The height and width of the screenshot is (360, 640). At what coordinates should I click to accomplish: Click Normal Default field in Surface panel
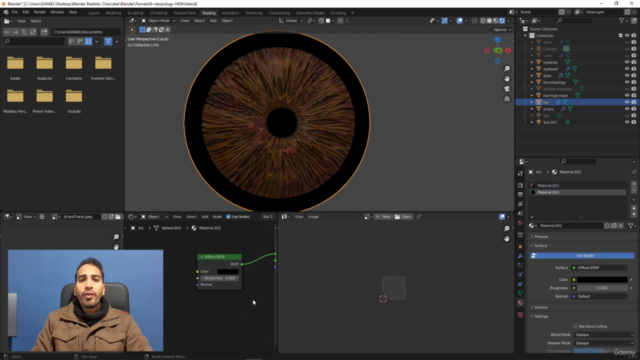599,296
